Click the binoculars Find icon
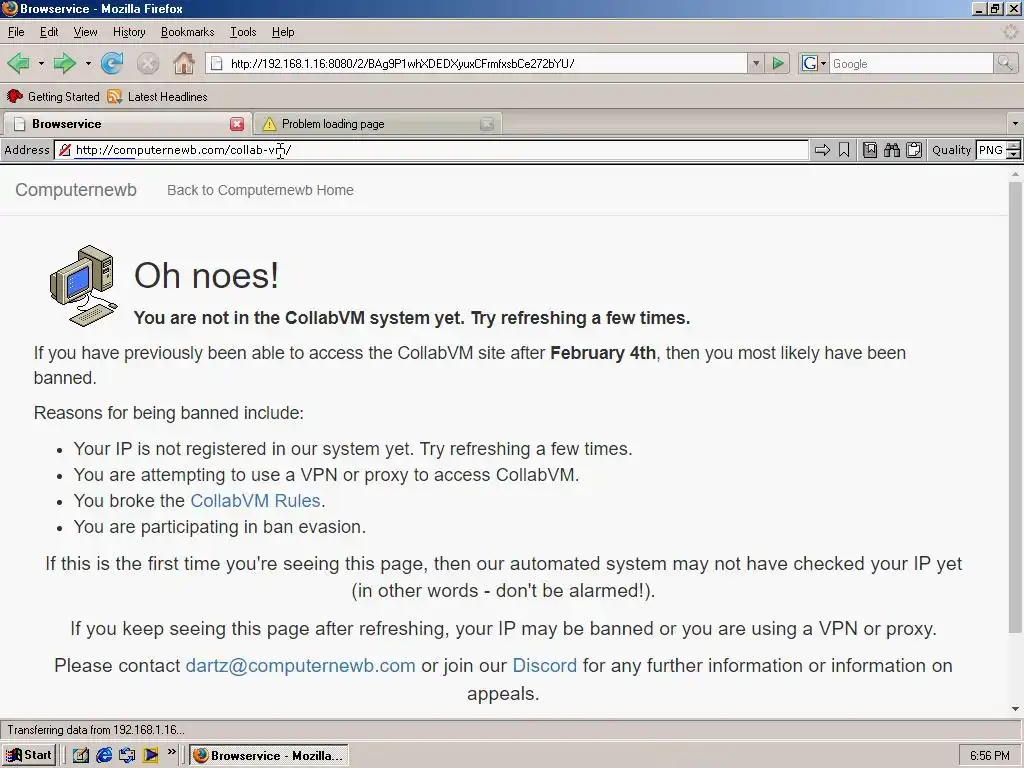 892,150
